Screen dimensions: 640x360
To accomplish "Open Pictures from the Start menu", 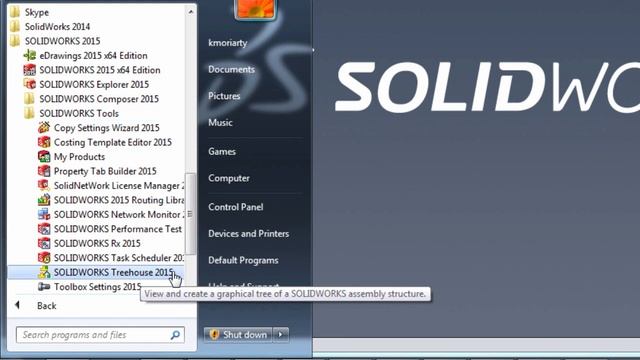I will pos(224,96).
